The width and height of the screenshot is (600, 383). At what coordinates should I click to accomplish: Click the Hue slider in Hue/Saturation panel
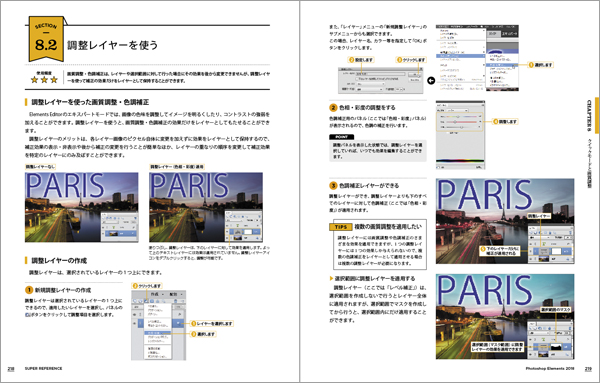point(461,116)
